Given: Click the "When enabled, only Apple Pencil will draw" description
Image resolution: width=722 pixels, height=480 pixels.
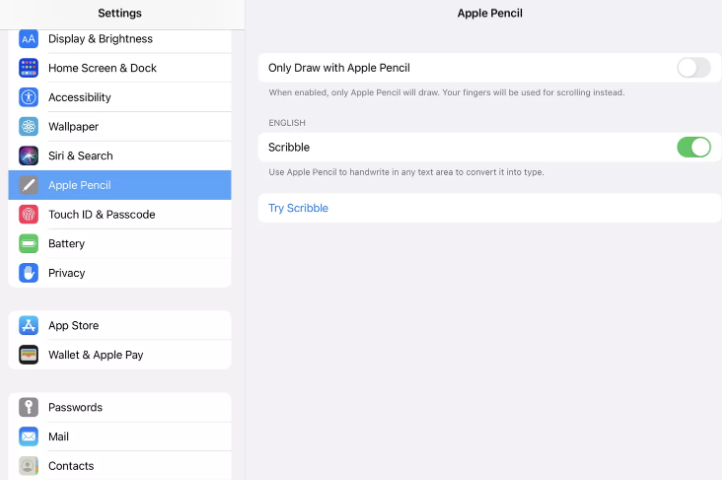Looking at the screenshot, I should (447, 93).
